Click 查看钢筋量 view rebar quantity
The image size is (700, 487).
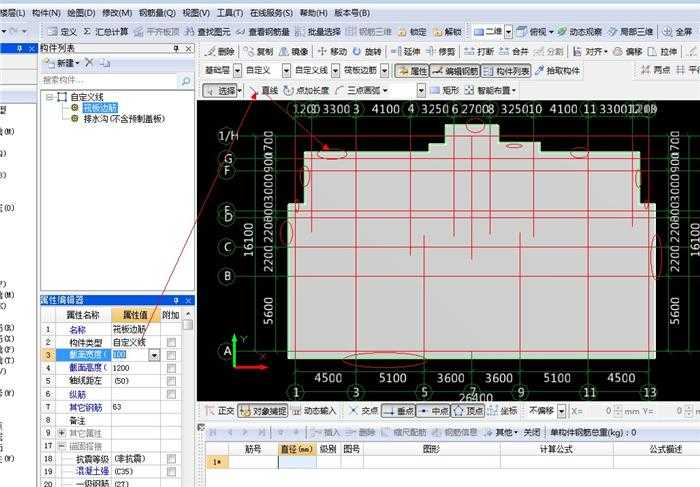pyautogui.click(x=263, y=32)
